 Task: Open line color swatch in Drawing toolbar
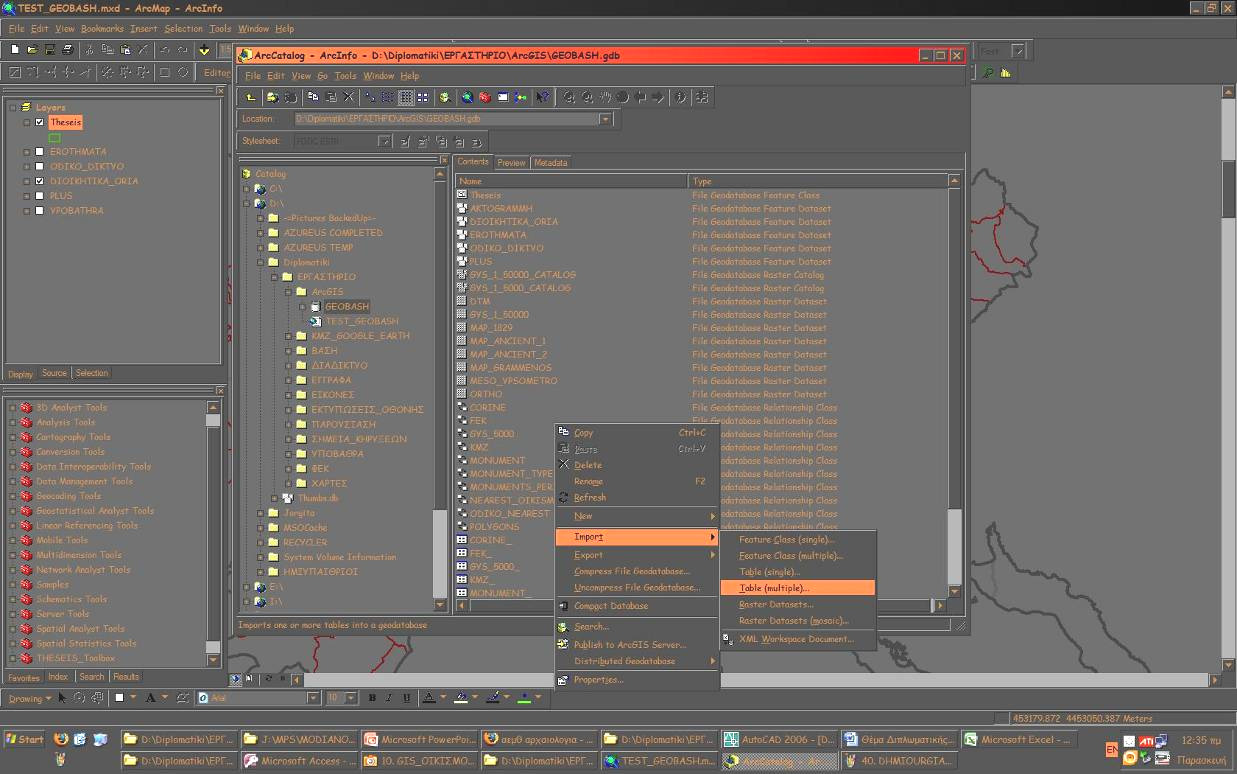494,698
